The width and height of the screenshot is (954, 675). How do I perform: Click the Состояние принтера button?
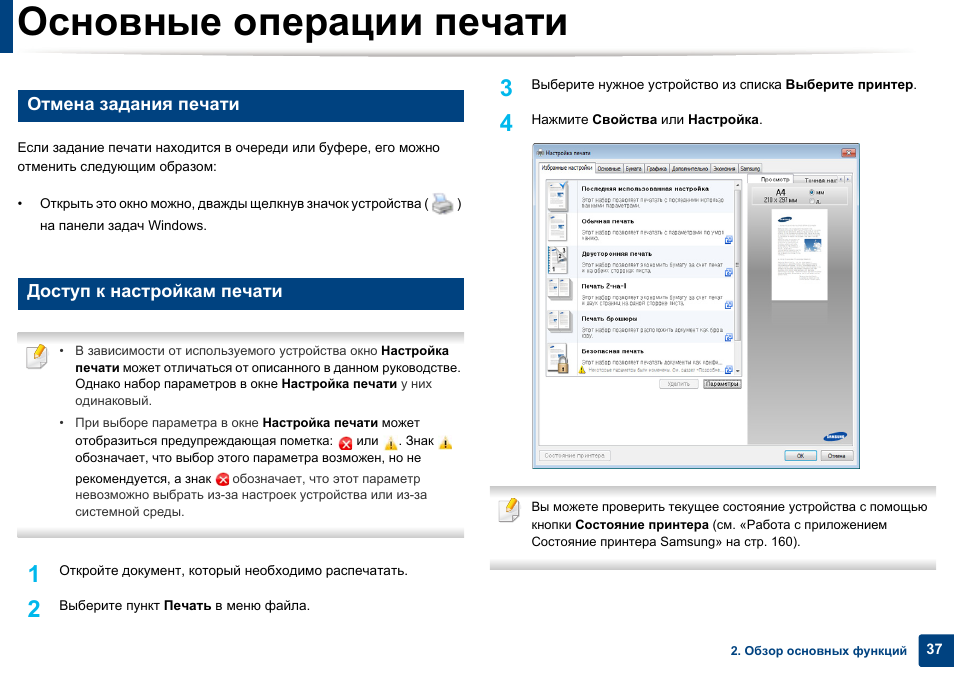(x=574, y=455)
